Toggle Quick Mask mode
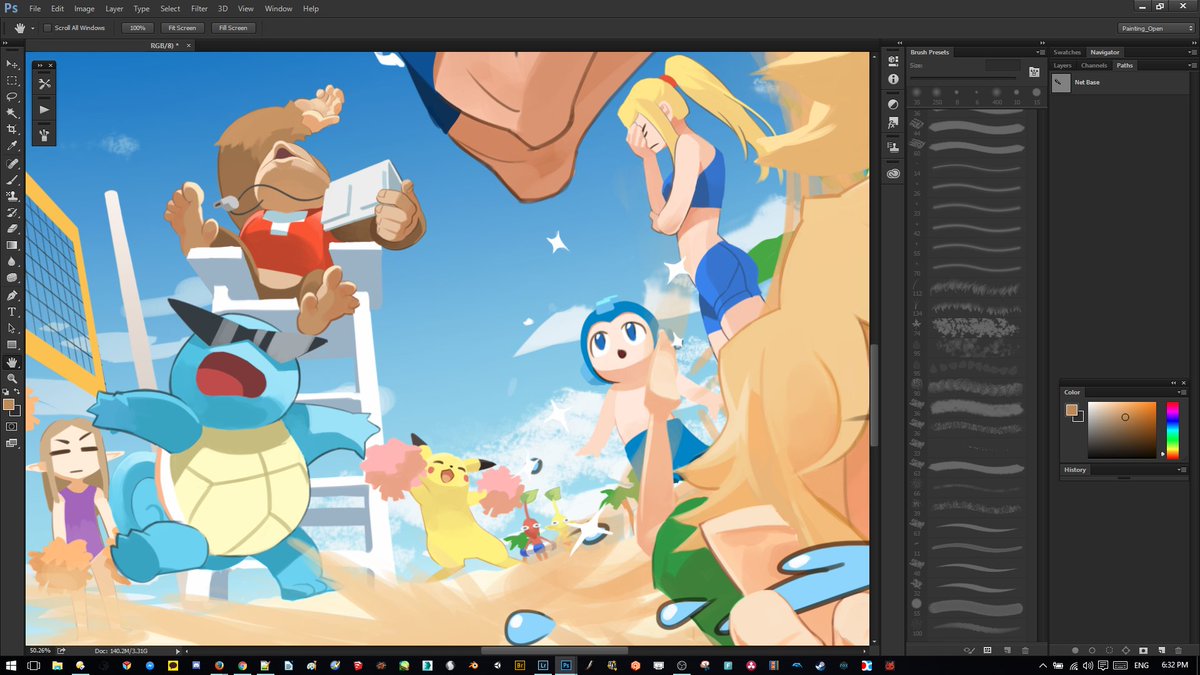This screenshot has width=1200, height=675. pos(12,426)
